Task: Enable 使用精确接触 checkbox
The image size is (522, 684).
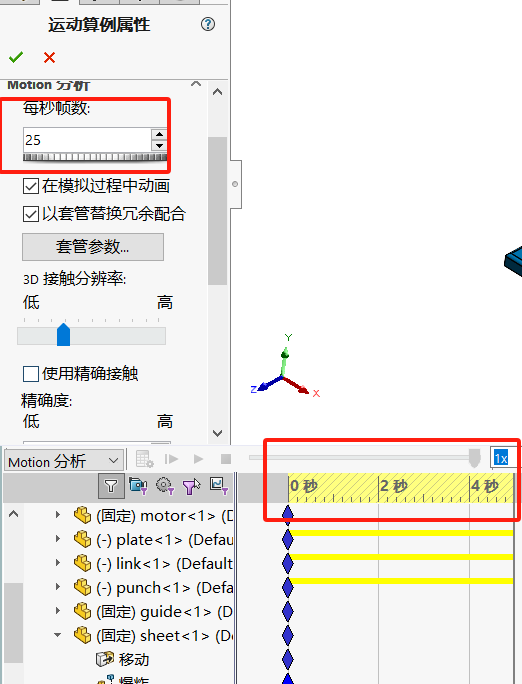Action: pos(31,374)
